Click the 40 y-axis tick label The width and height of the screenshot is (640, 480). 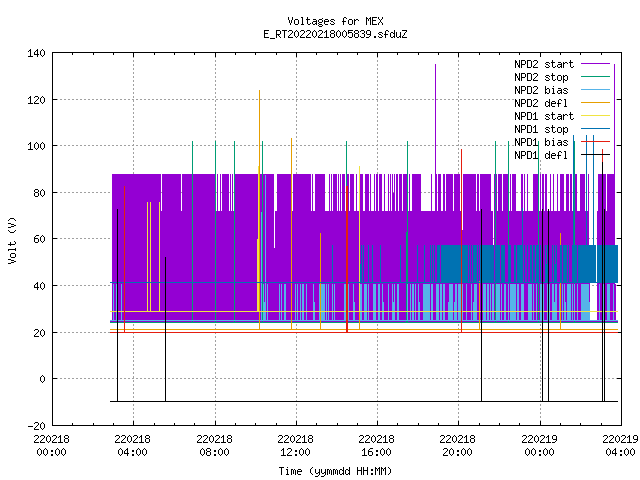point(39,286)
